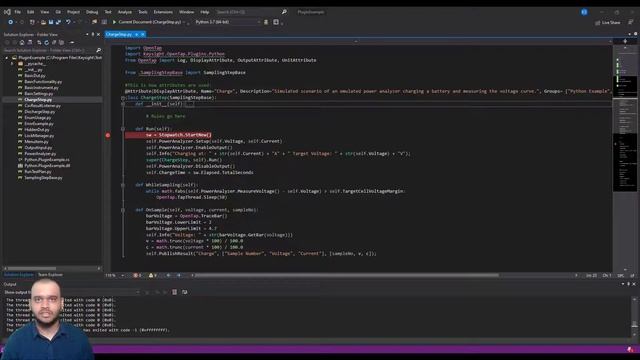Click the Refresh icon in Solution Explorer
640x360 pixels.
click(x=47, y=42)
